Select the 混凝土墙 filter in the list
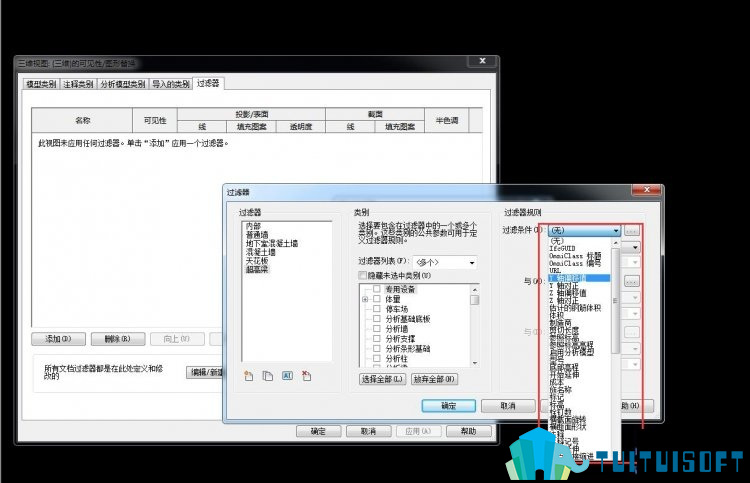 (x=261, y=252)
